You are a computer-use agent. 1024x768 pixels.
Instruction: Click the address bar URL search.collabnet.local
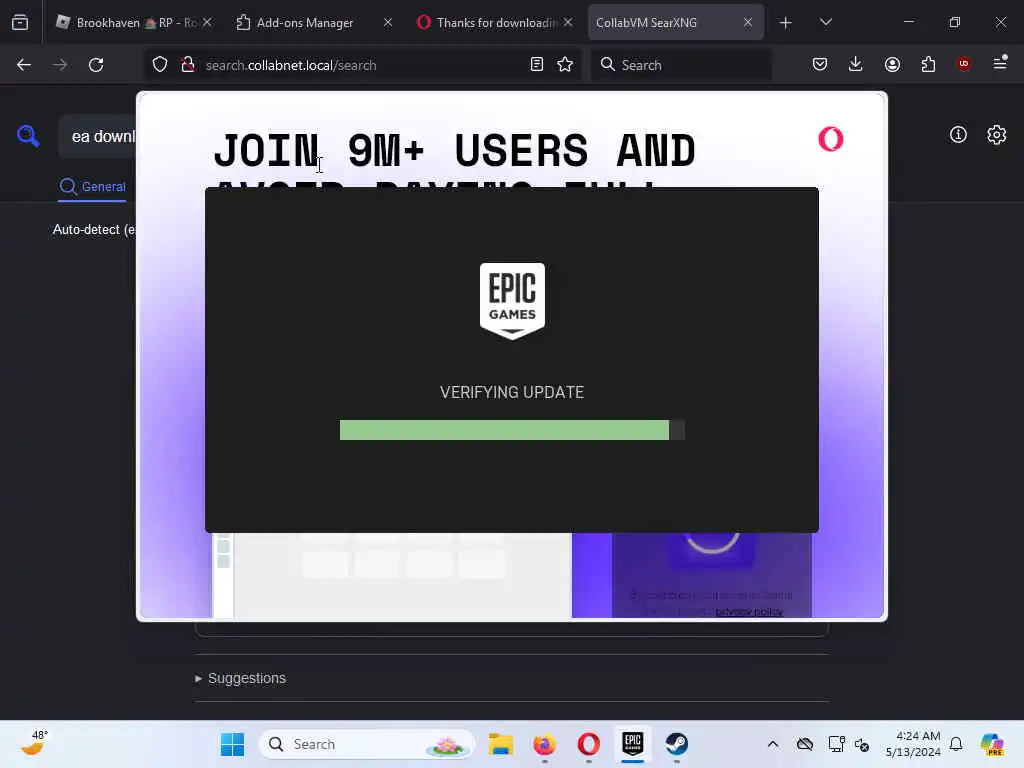coord(291,65)
